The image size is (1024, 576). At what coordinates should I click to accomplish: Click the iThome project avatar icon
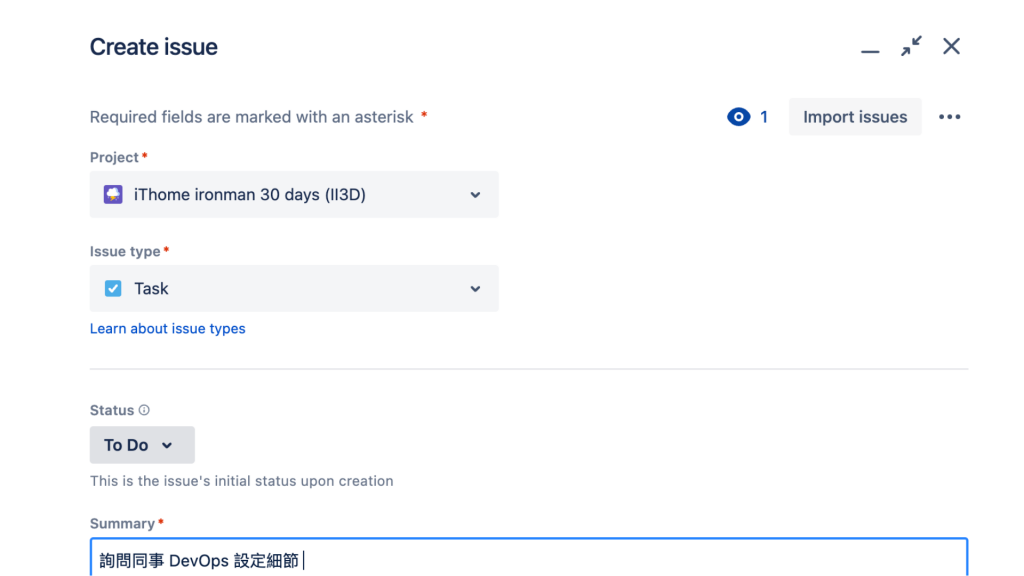tap(113, 195)
